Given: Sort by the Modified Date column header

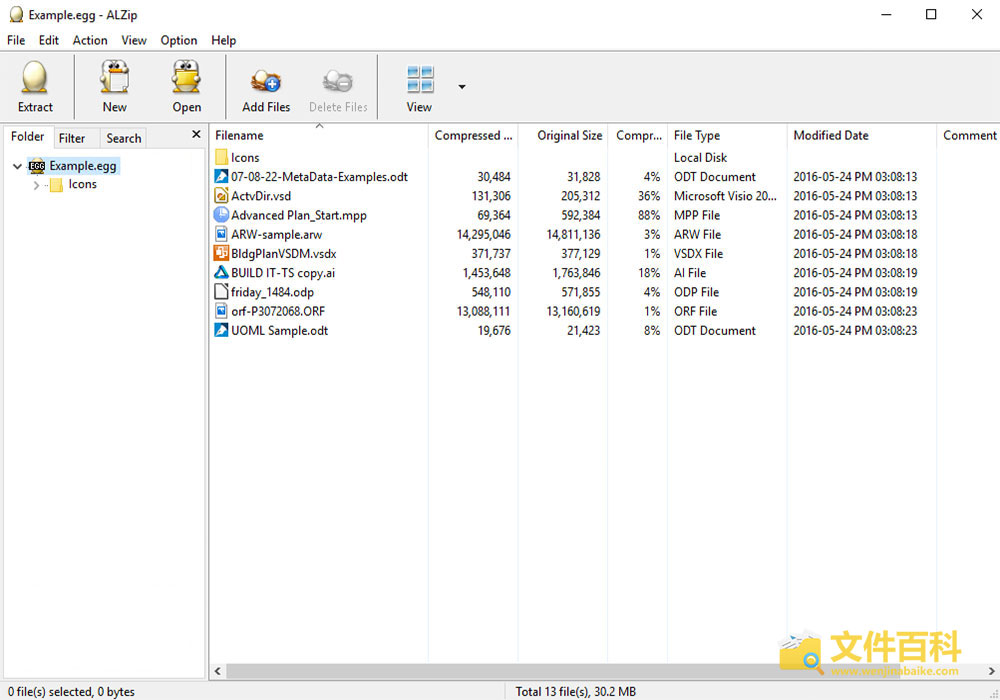Looking at the screenshot, I should click(862, 135).
